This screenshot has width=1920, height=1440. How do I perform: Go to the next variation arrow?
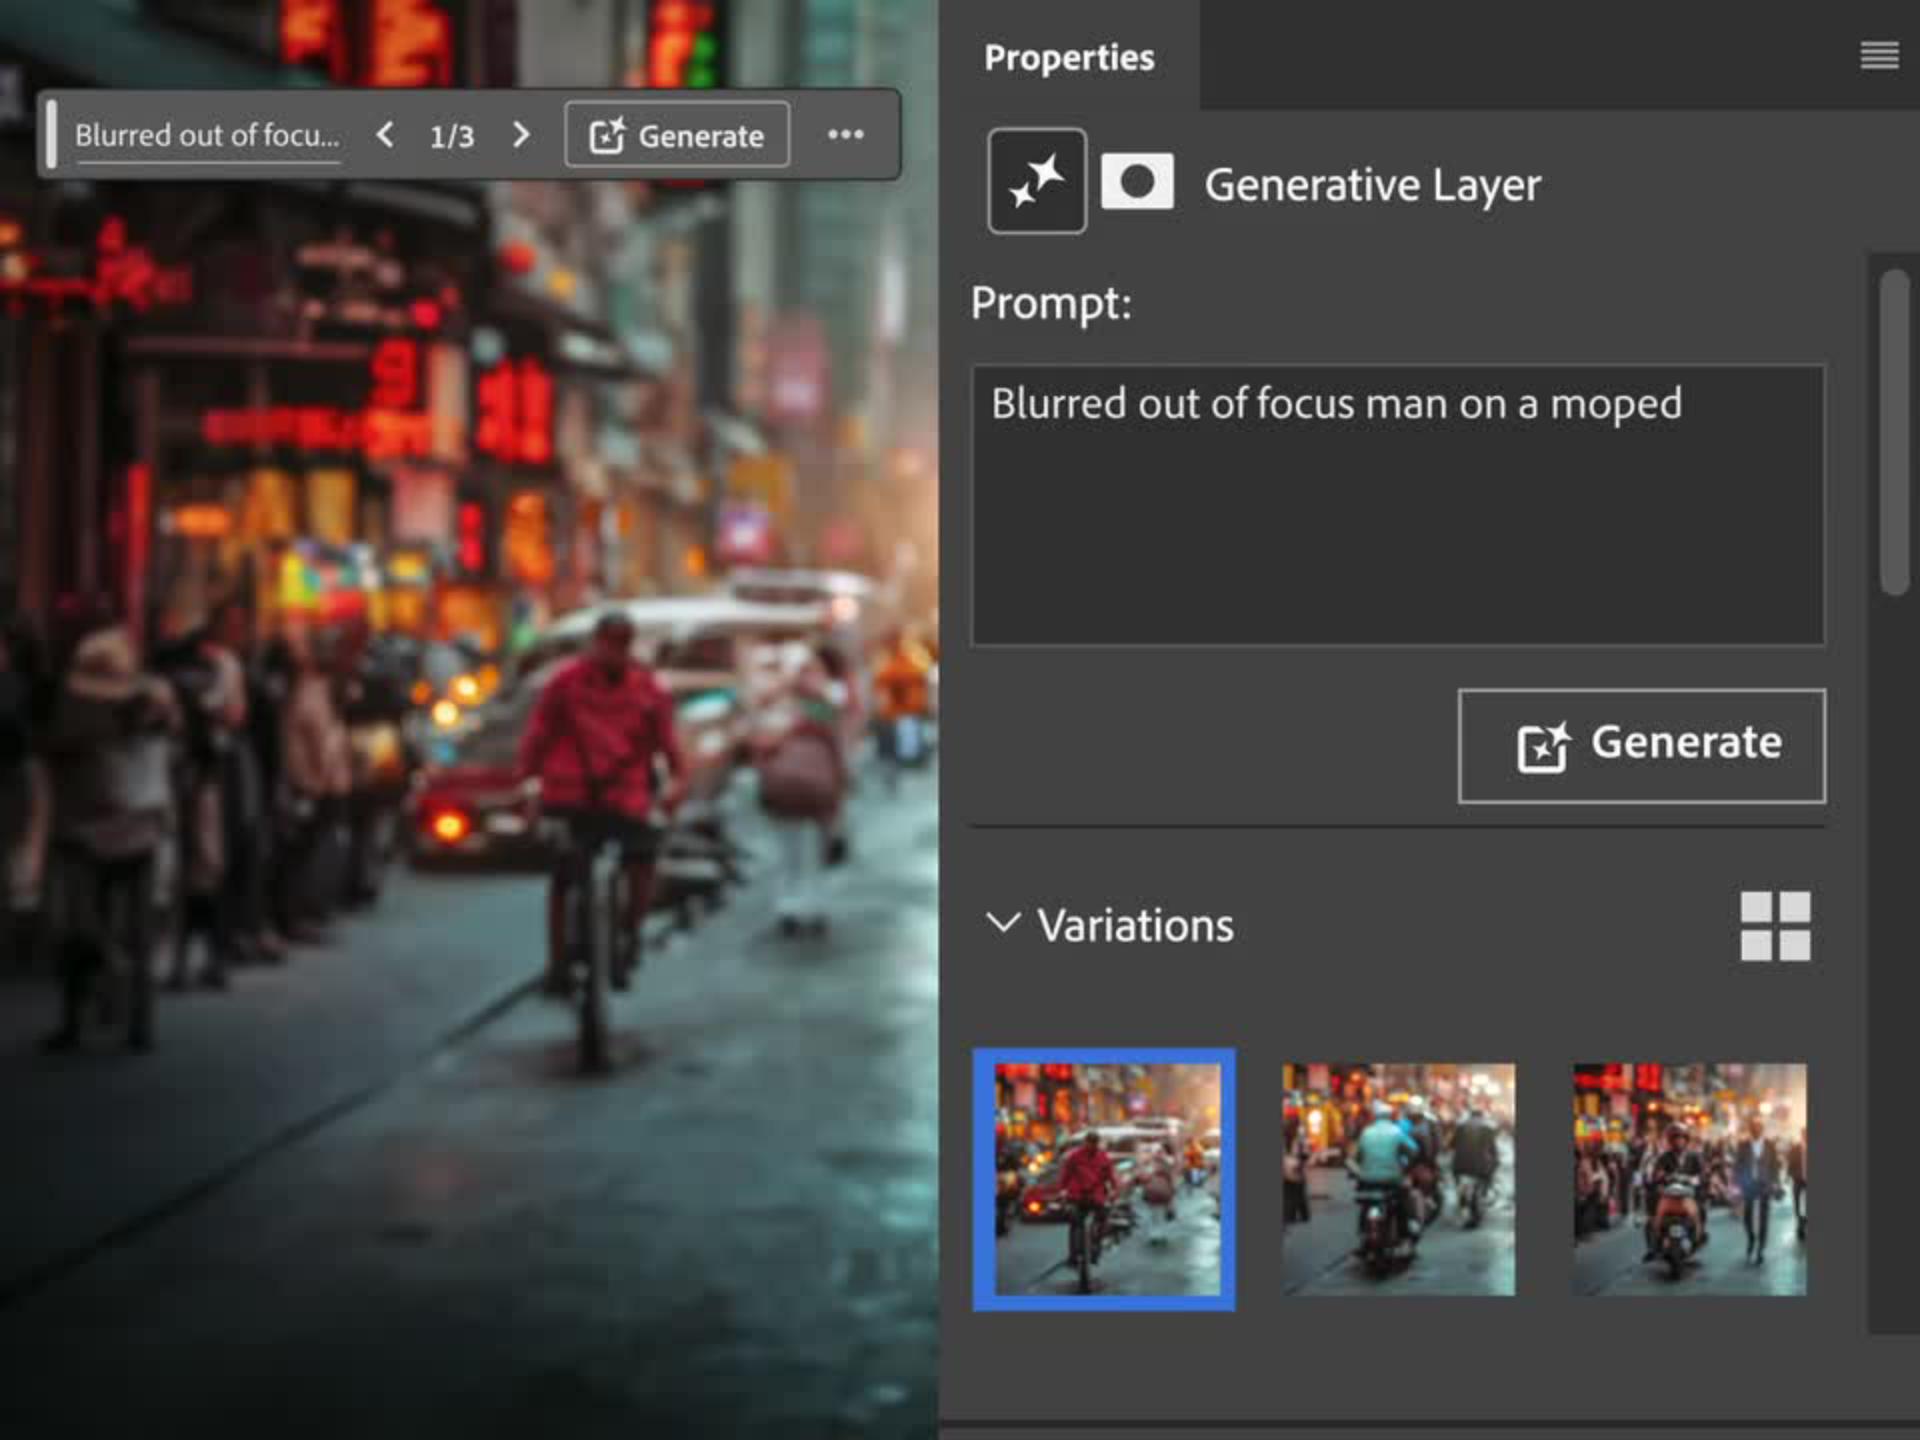[521, 135]
